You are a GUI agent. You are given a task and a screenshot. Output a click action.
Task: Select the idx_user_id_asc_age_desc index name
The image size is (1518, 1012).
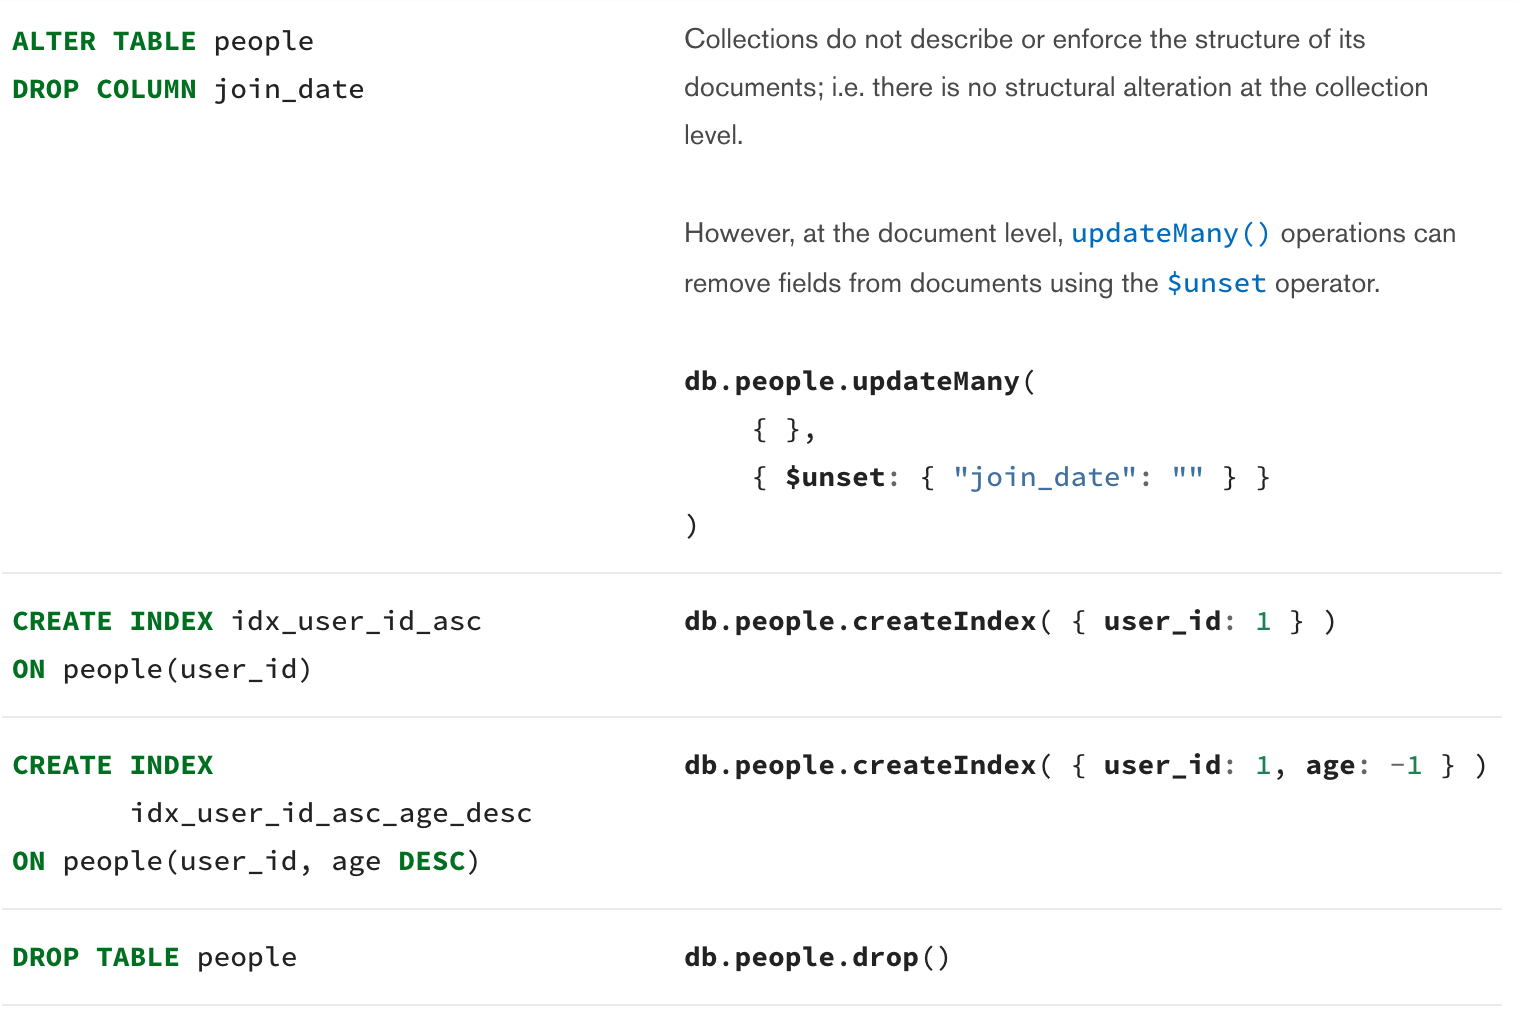click(331, 814)
